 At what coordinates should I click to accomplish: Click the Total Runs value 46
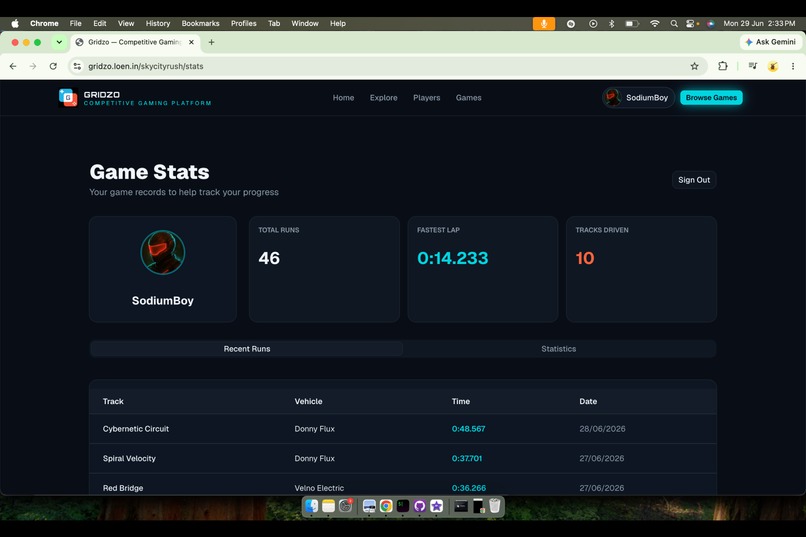(x=269, y=258)
